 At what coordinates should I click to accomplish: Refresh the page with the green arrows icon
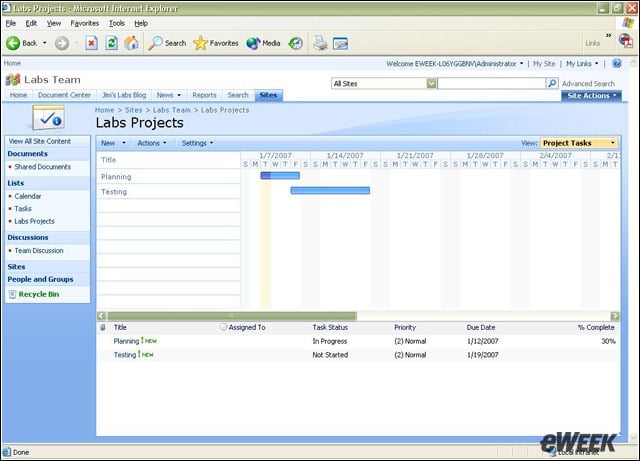point(111,43)
